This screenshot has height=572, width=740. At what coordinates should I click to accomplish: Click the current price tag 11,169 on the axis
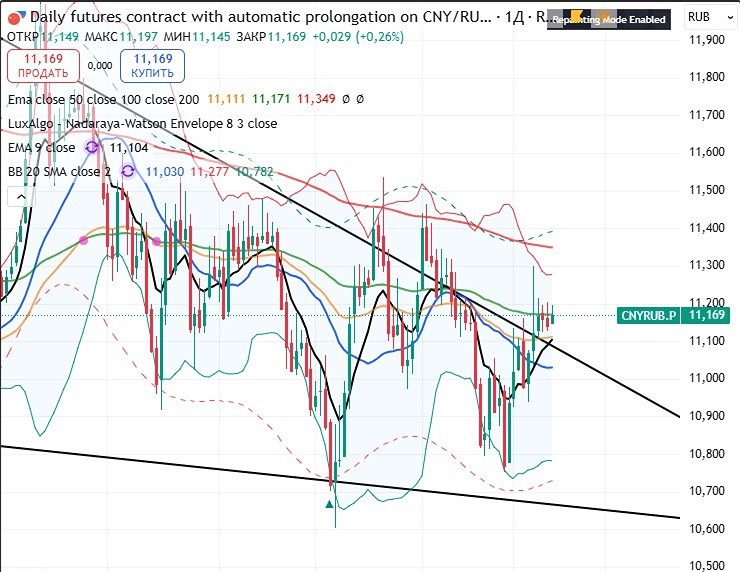point(706,315)
